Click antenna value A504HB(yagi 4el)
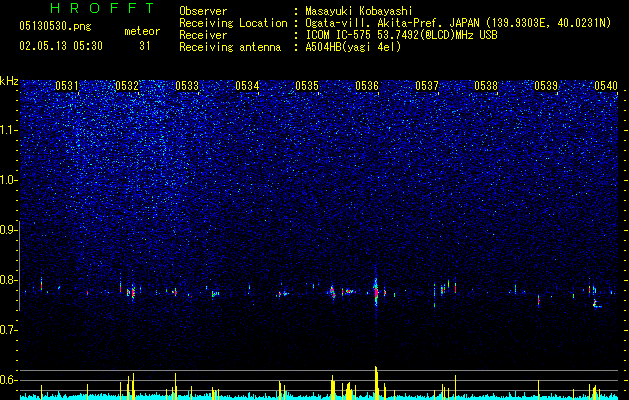 coord(353,47)
